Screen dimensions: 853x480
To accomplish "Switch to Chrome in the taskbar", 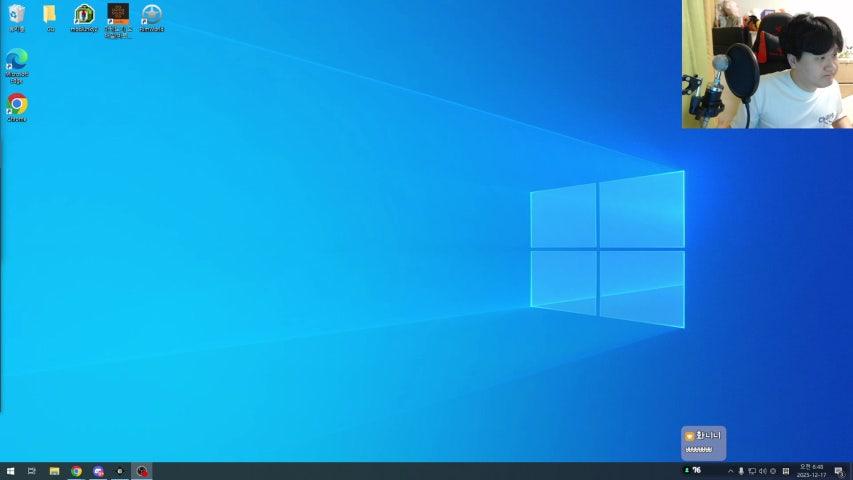I will (x=76, y=471).
